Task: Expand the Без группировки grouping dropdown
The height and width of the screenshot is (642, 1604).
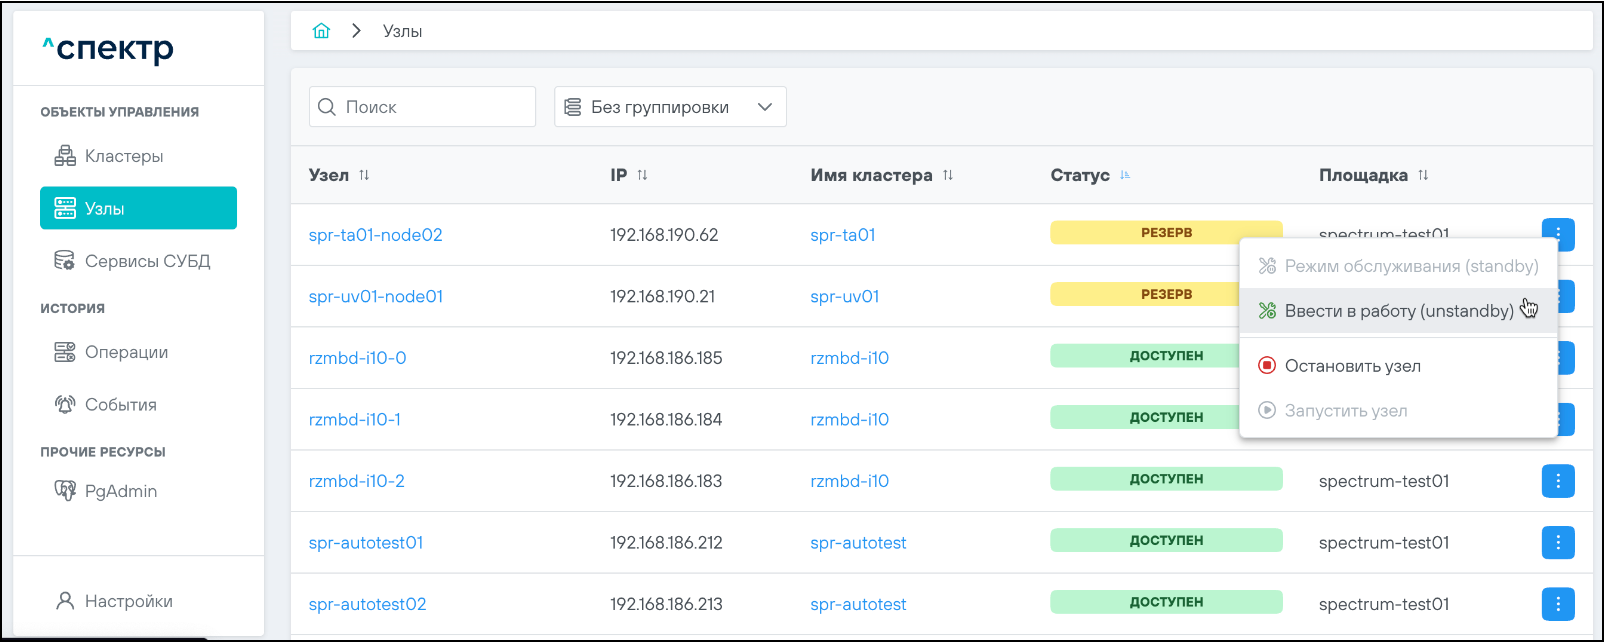Action: [x=670, y=107]
